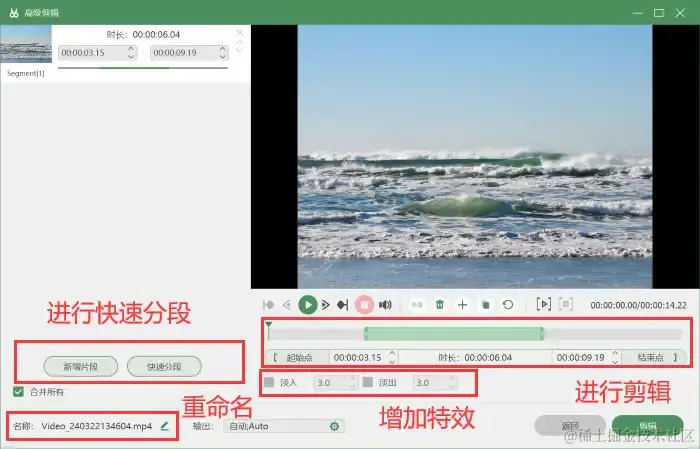Click the timecode 00:00:00.00/00:00:14.22
Image resolution: width=700 pixels, height=449 pixels.
point(638,305)
